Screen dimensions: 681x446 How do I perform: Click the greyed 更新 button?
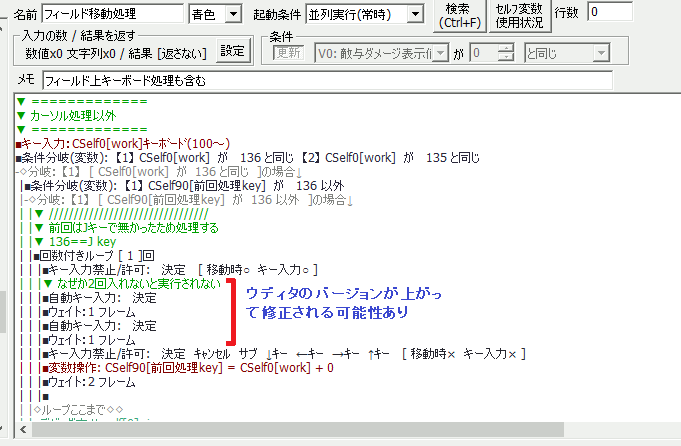288,53
